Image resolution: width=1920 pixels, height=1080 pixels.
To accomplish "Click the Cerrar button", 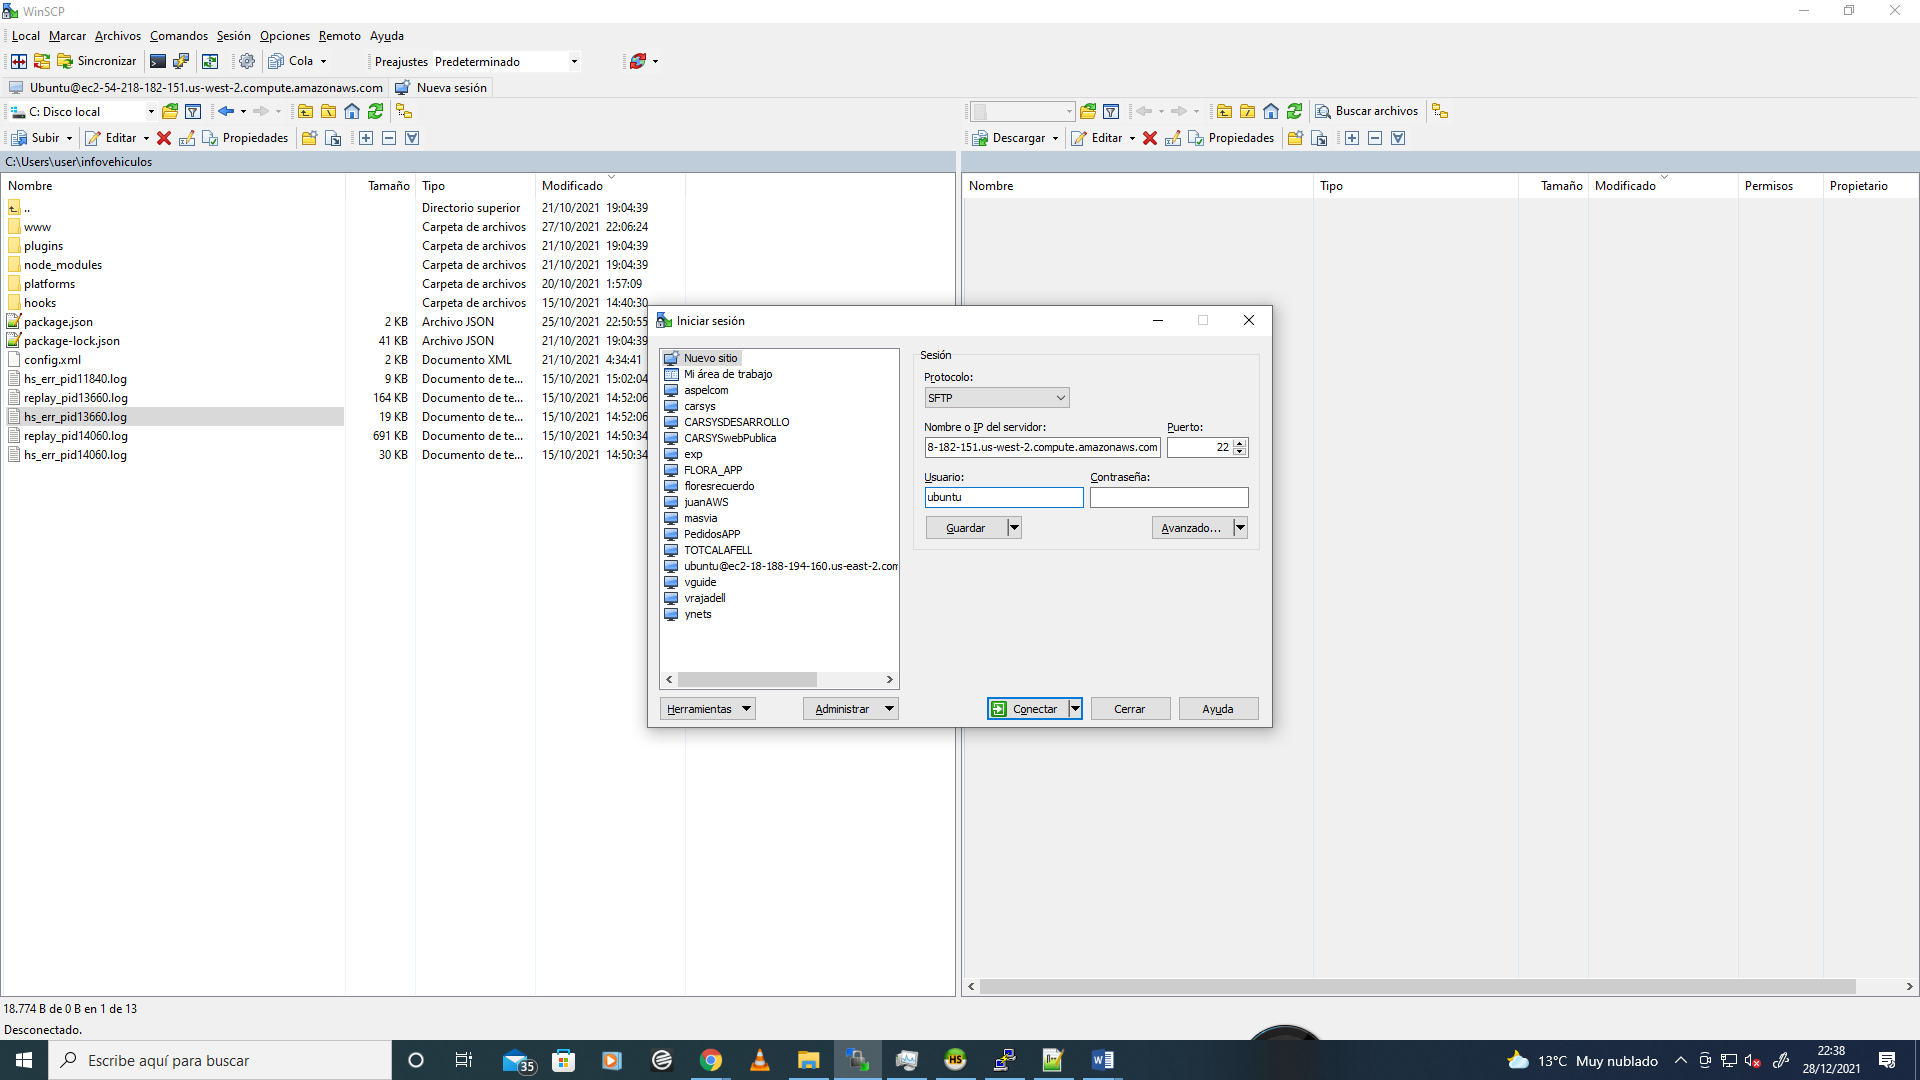I will [1130, 709].
